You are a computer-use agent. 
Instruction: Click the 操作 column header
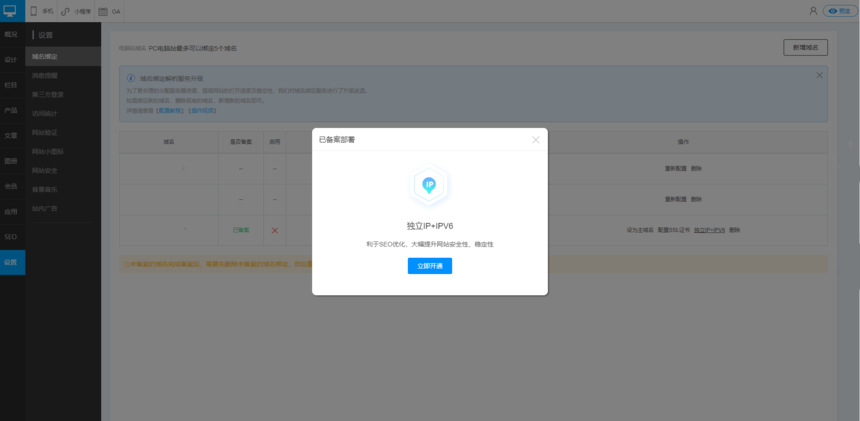(x=683, y=142)
